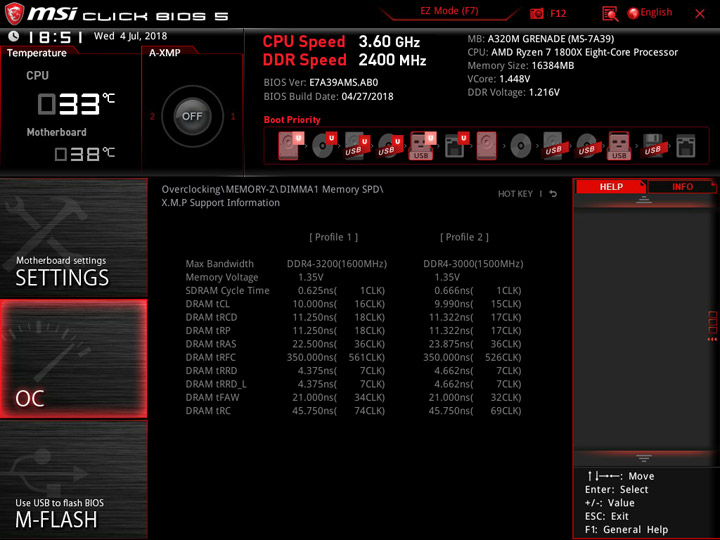Screen dimensions: 720x540
Task: Toggle the A-XMP OFF knob
Action: [x=192, y=116]
